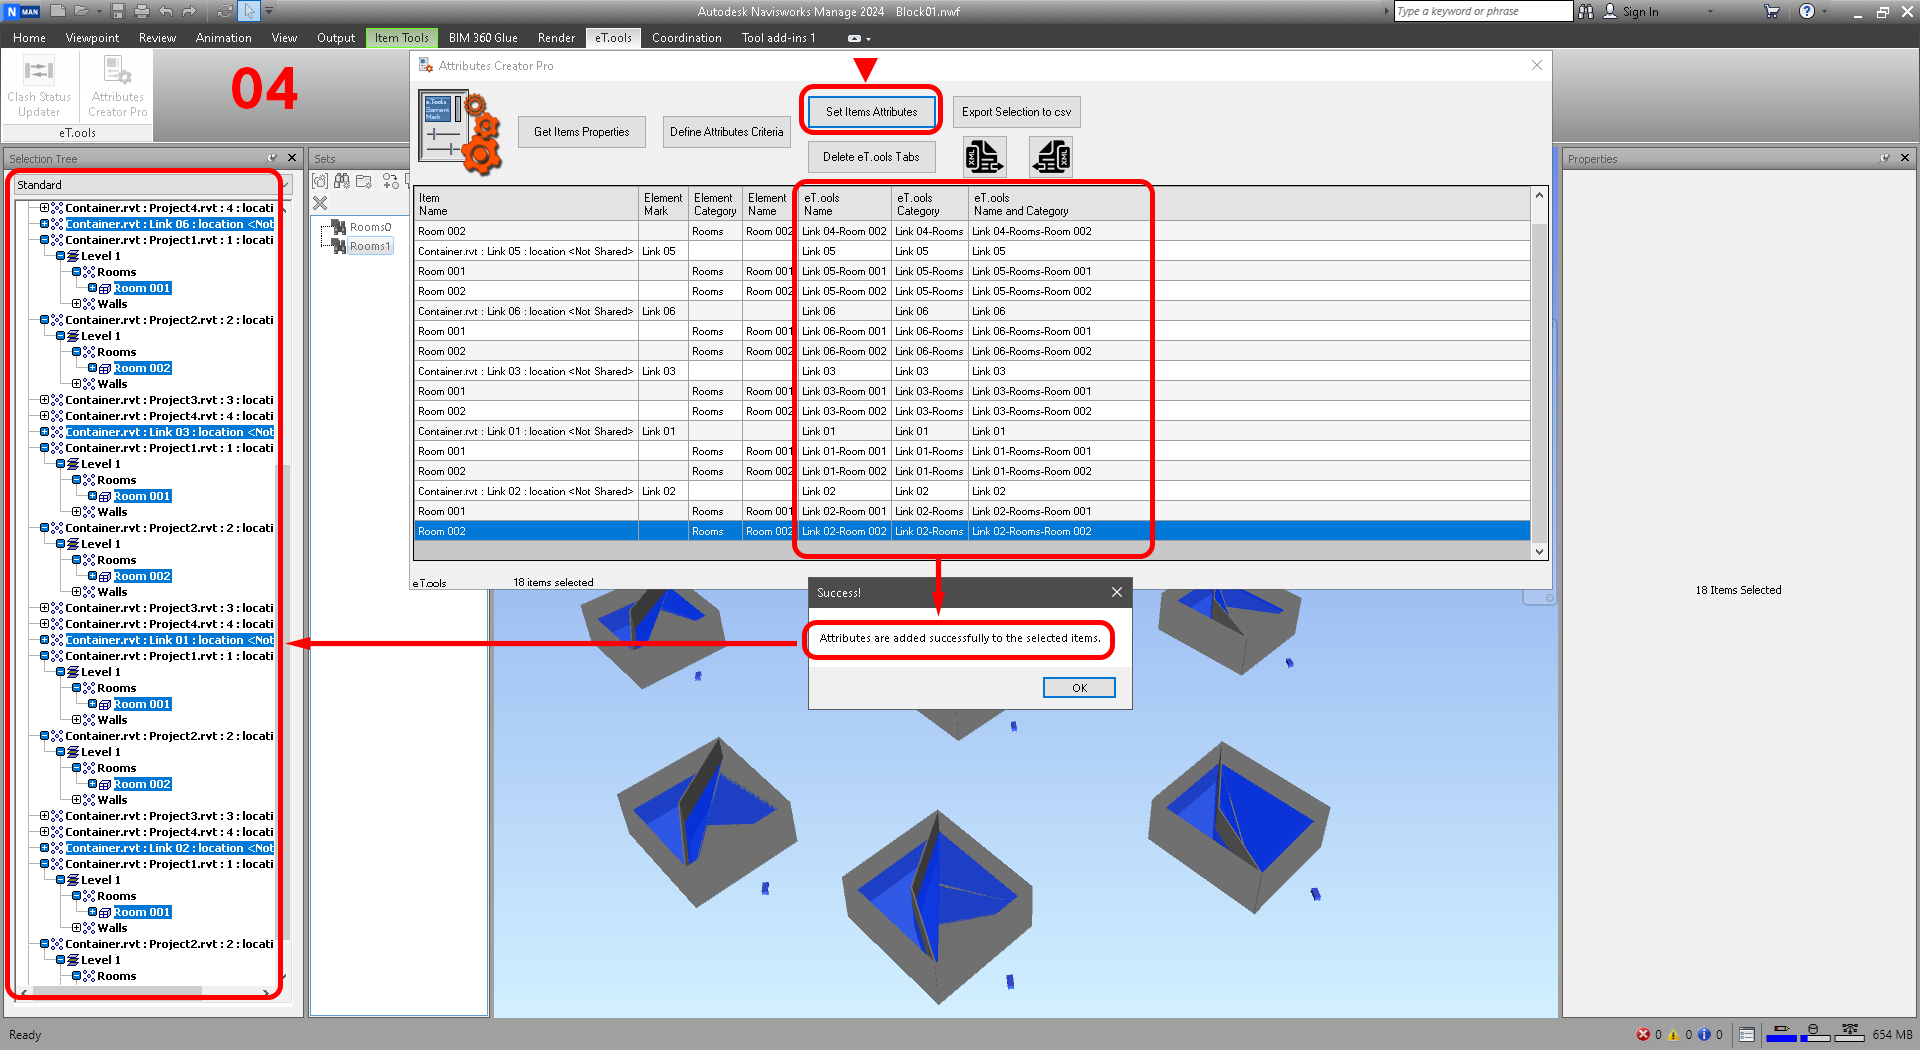Click the Redo arrow icon
Viewport: 1920px width, 1050px height.
click(189, 11)
